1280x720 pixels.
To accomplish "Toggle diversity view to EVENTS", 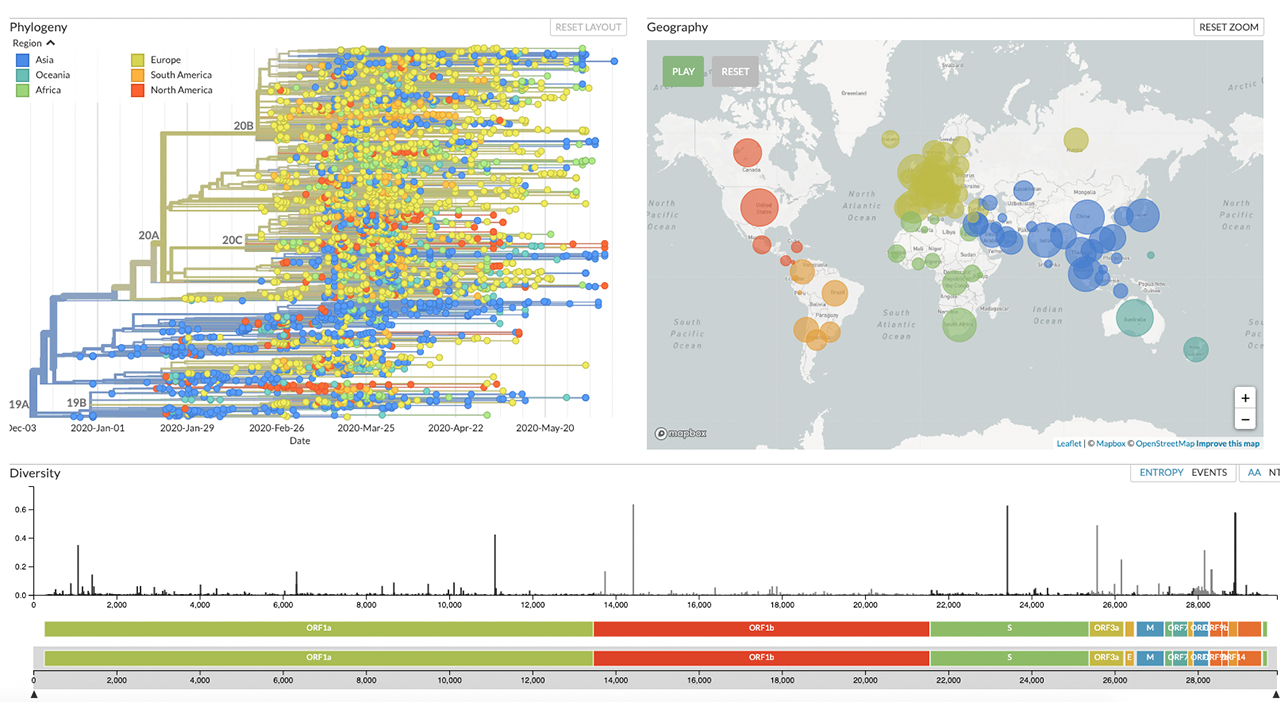I will (1209, 473).
